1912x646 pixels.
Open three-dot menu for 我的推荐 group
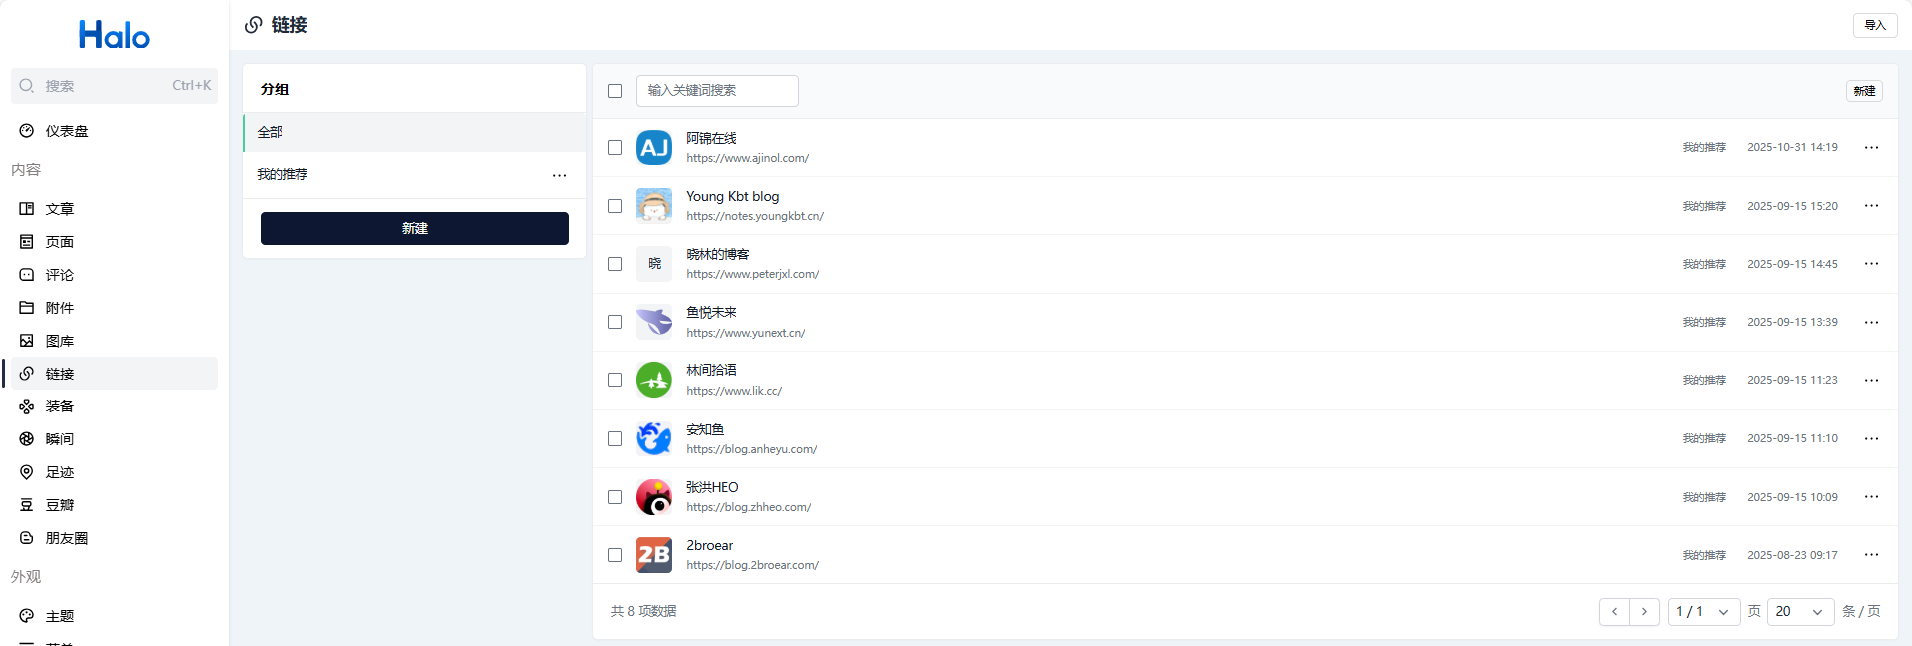[x=559, y=175]
